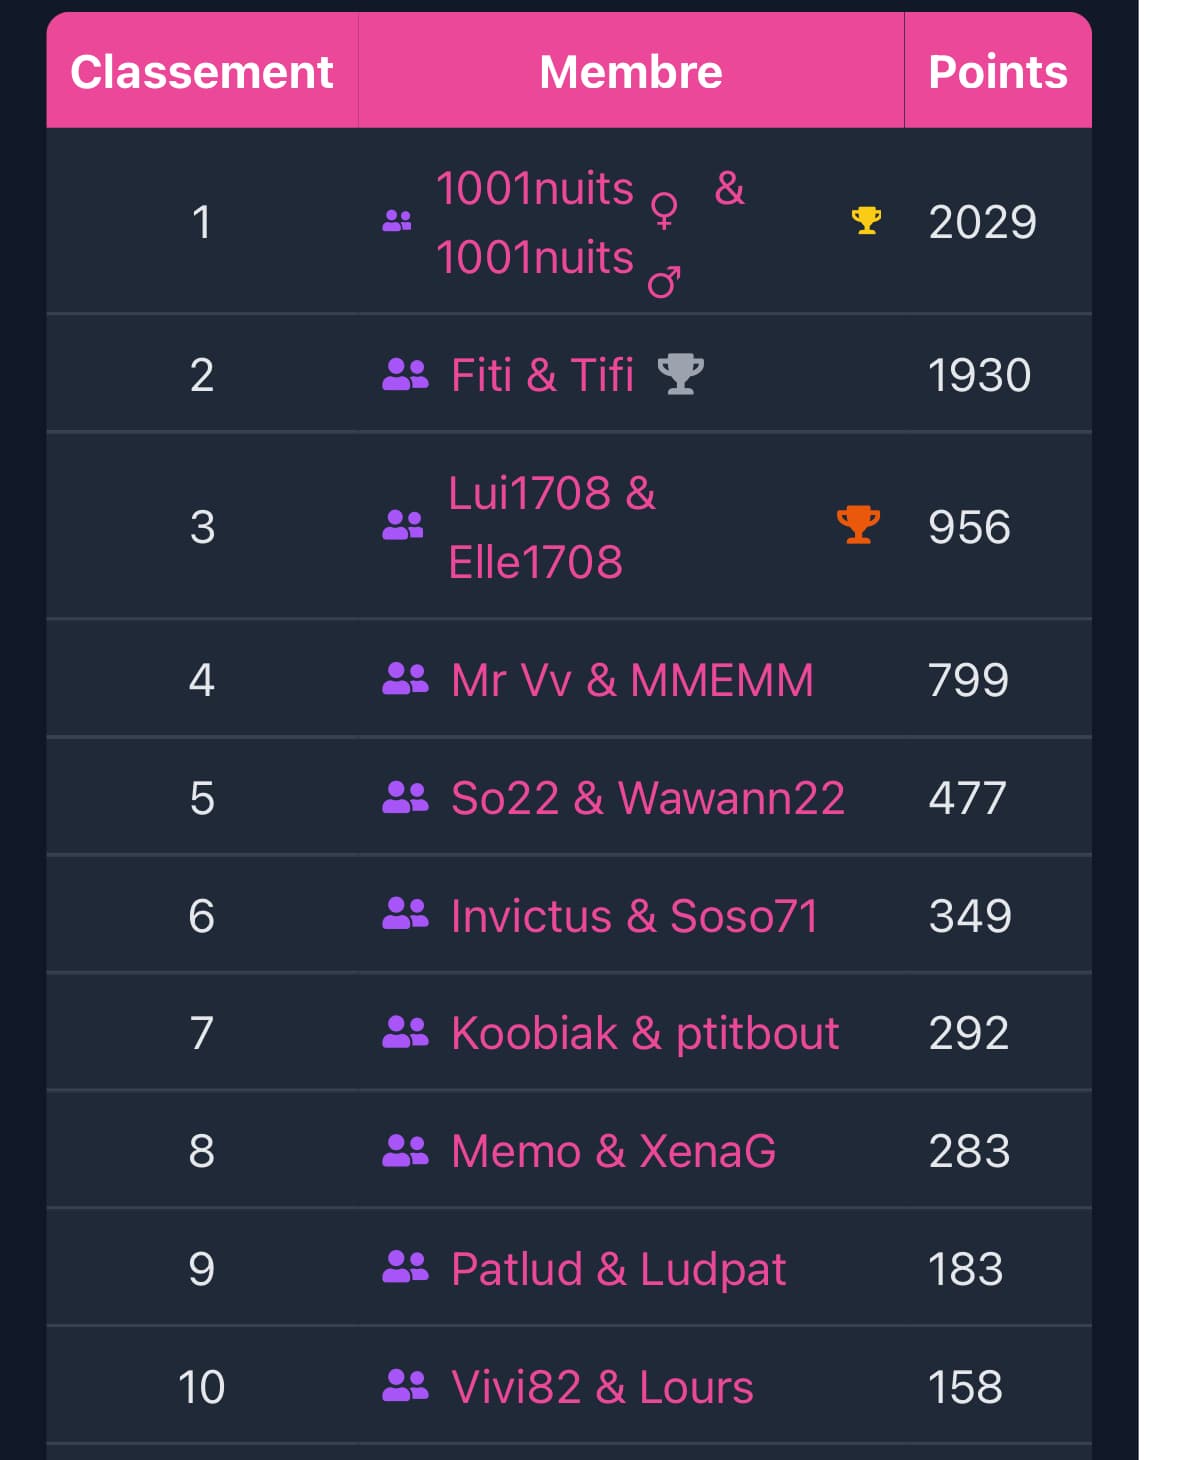This screenshot has height=1460, width=1179.
Task: Click the silver trophy beside Fiti & Tifi
Action: point(680,374)
